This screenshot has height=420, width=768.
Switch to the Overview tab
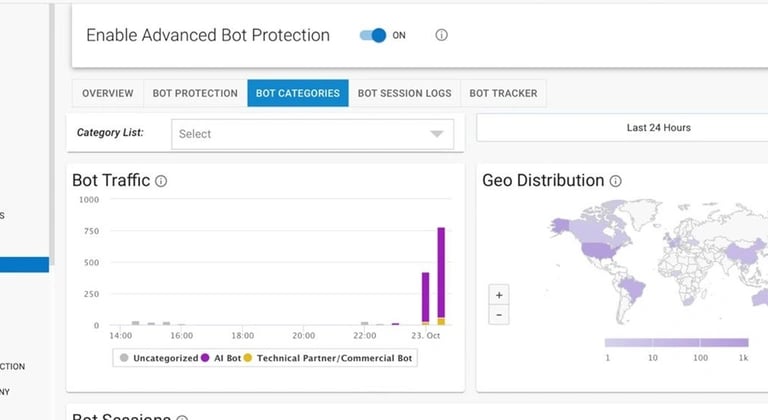(108, 93)
